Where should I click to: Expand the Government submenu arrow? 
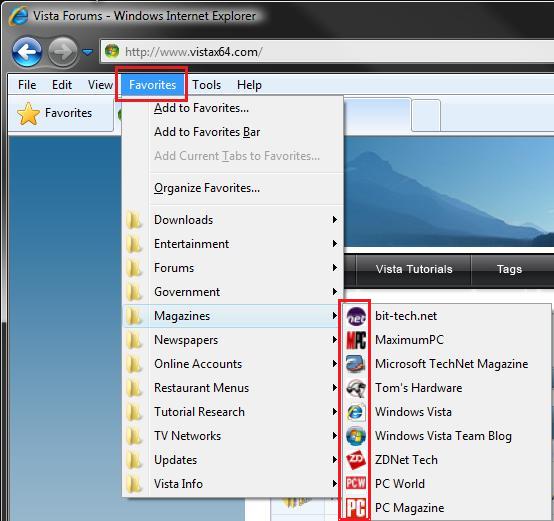334,292
